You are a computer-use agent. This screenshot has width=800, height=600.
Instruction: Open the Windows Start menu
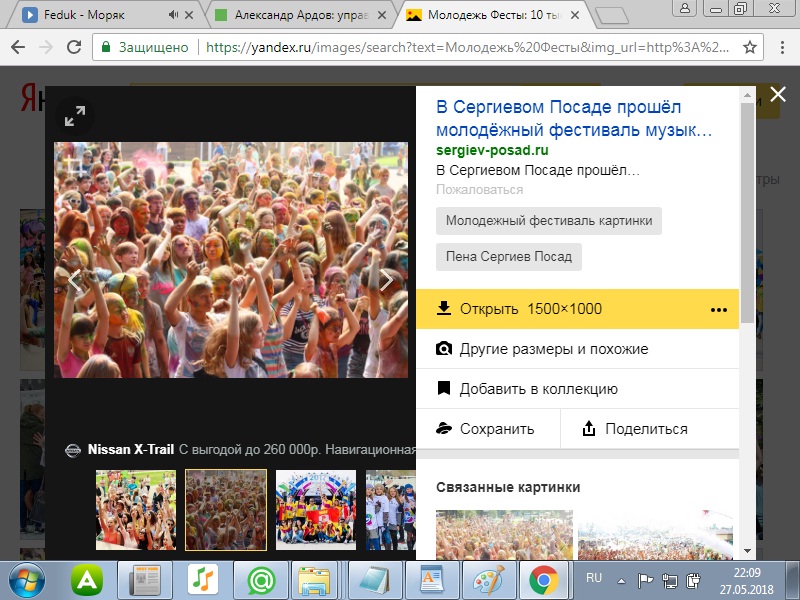[x=26, y=581]
